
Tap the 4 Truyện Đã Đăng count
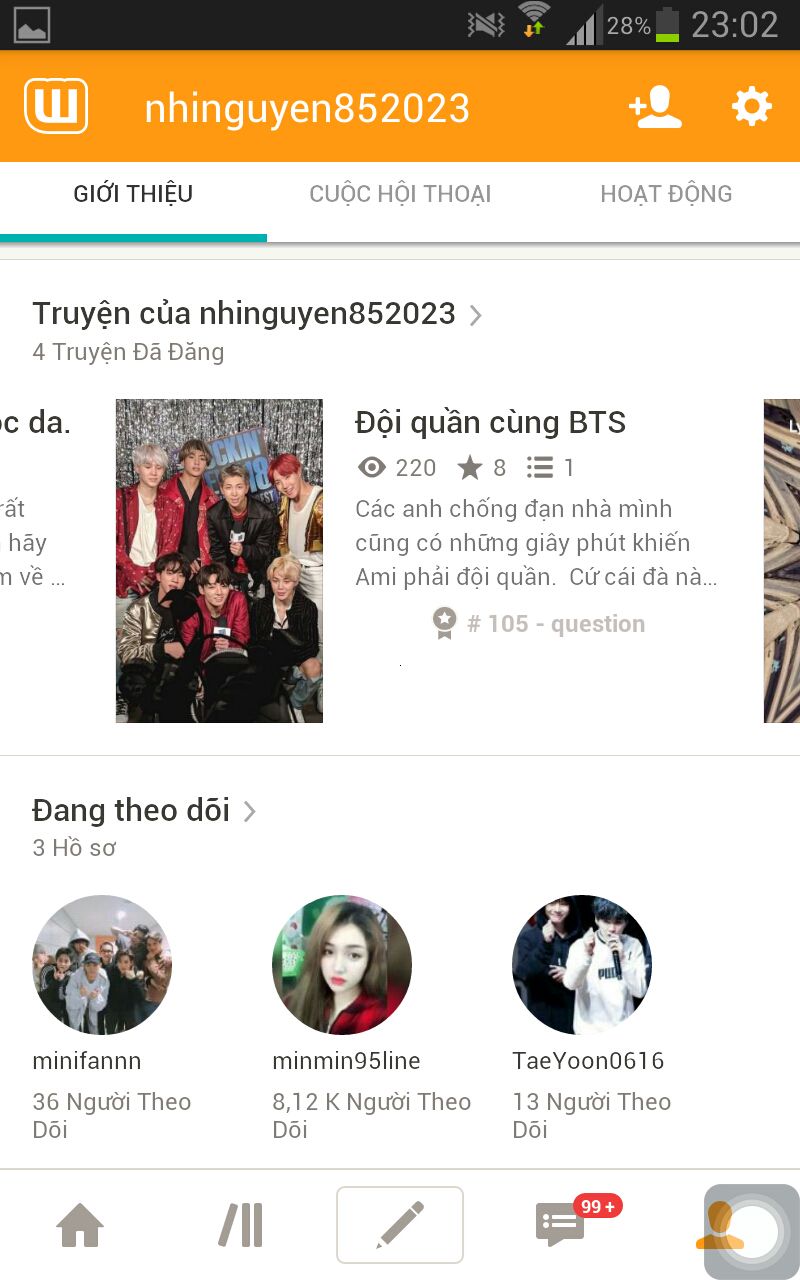pos(128,352)
